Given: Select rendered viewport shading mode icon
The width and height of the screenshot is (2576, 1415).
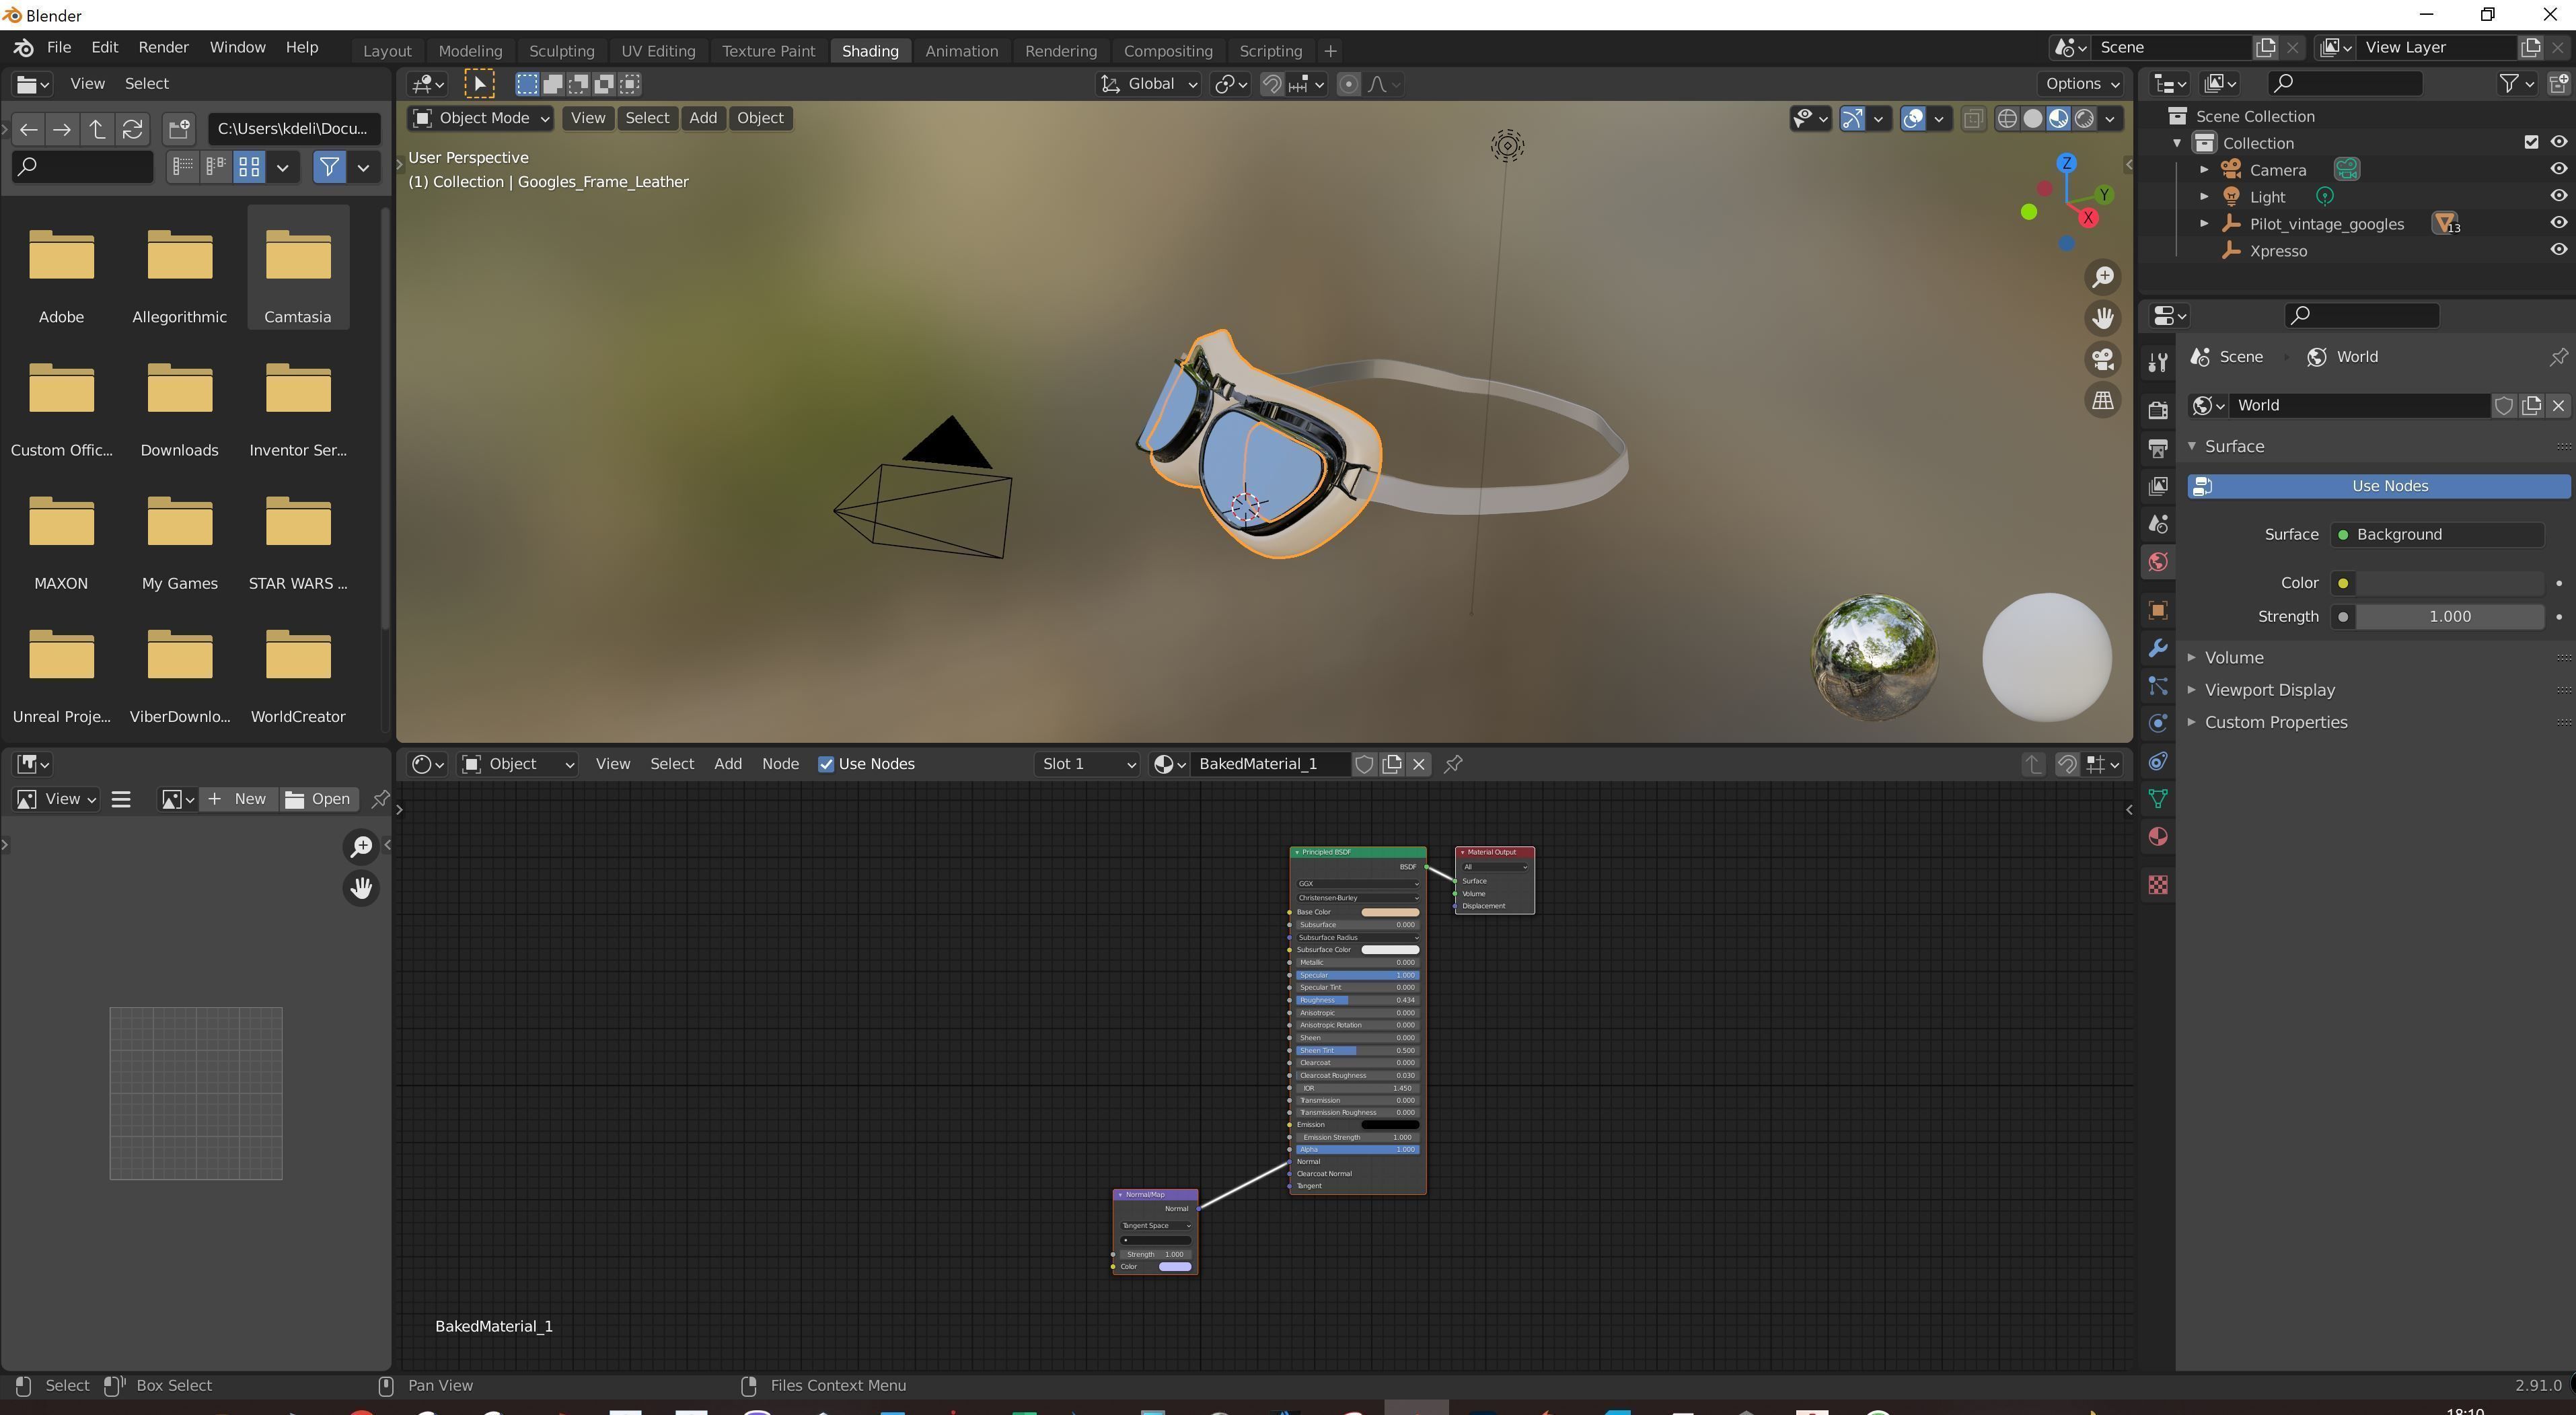Looking at the screenshot, I should point(2084,119).
